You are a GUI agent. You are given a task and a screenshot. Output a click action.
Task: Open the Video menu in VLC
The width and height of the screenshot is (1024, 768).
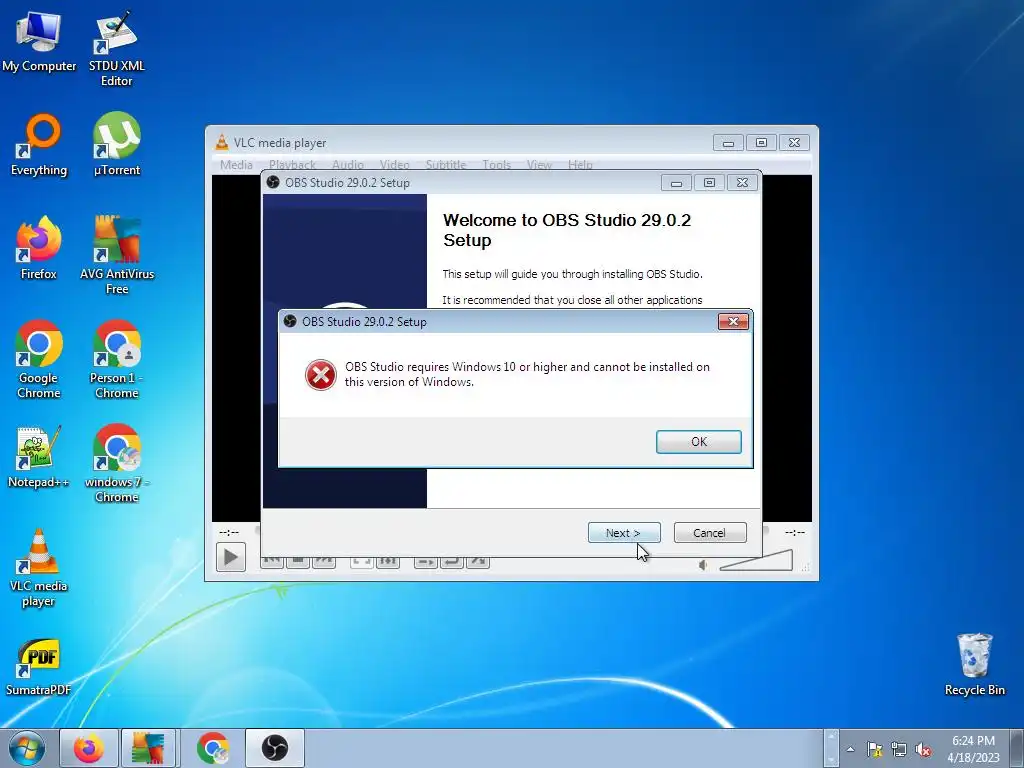[394, 165]
